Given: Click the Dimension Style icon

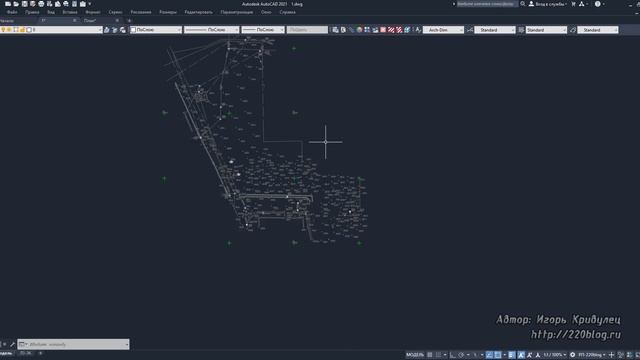Looking at the screenshot, I should click(470, 30).
